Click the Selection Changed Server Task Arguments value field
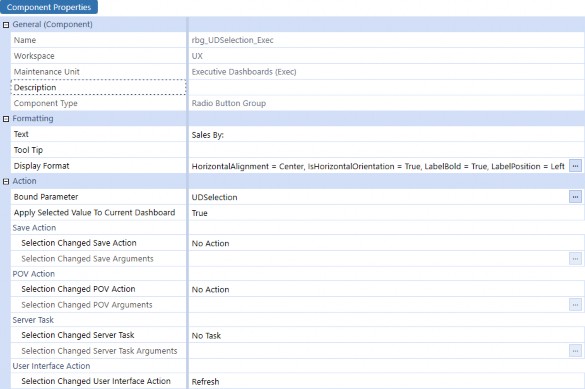Screen dimensions: 585x389 (379, 351)
